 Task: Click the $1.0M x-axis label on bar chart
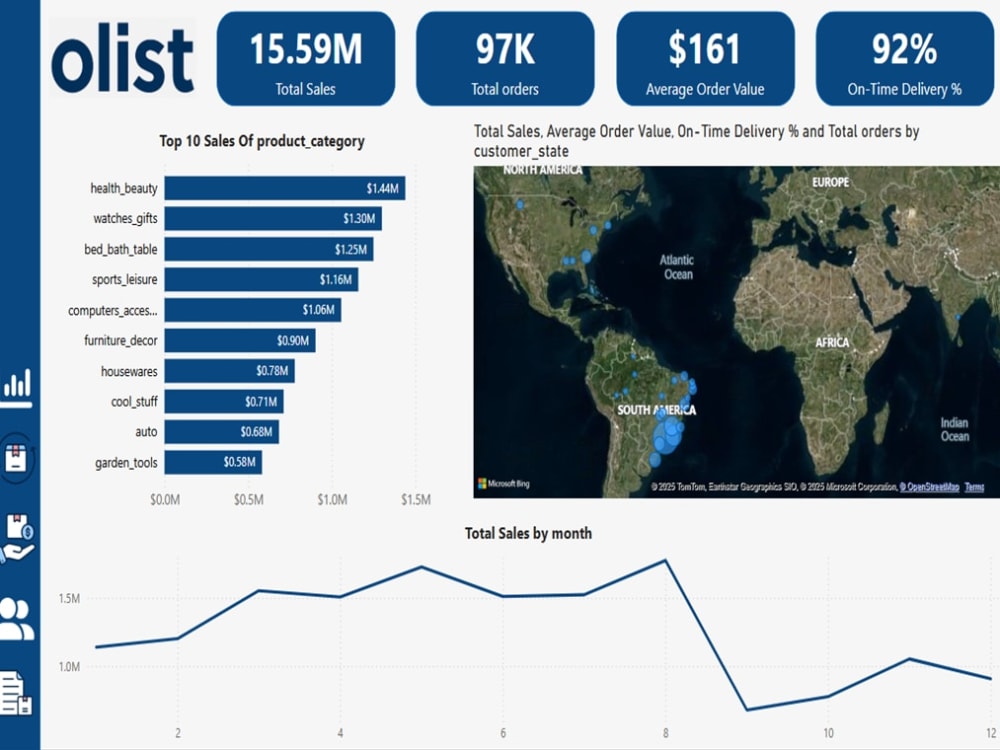pos(332,499)
